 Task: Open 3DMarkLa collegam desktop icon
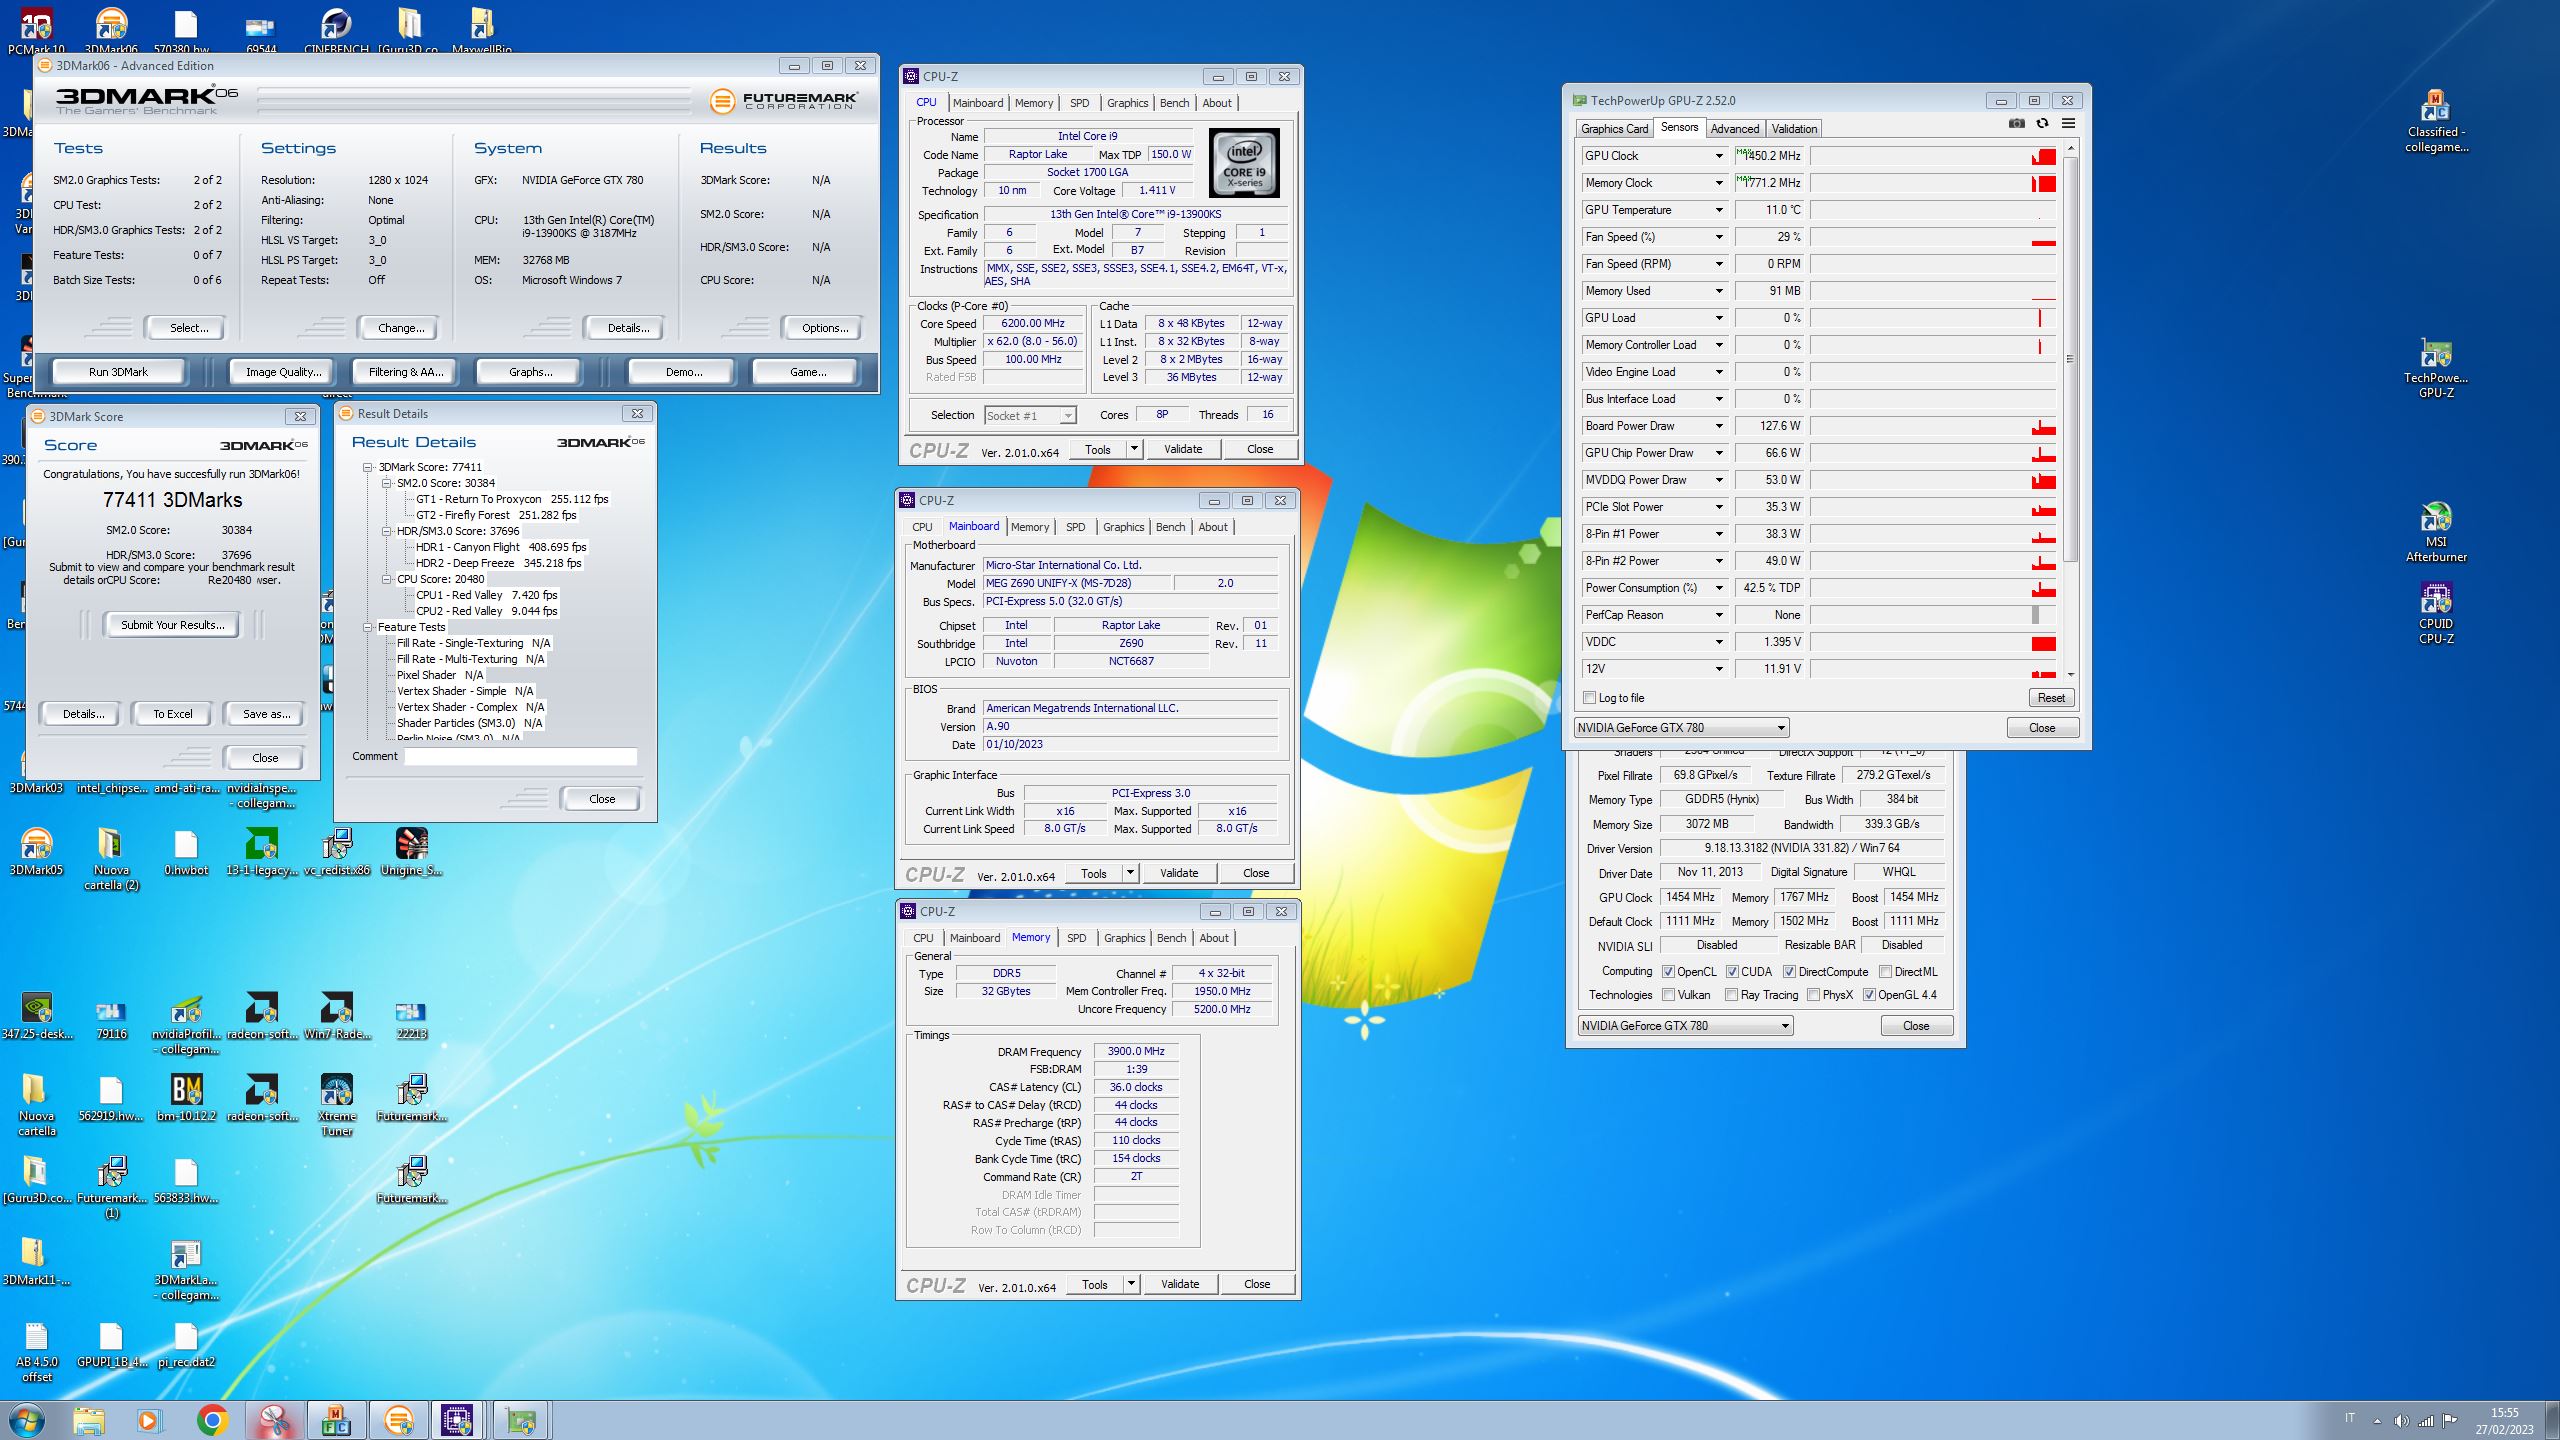point(186,1270)
